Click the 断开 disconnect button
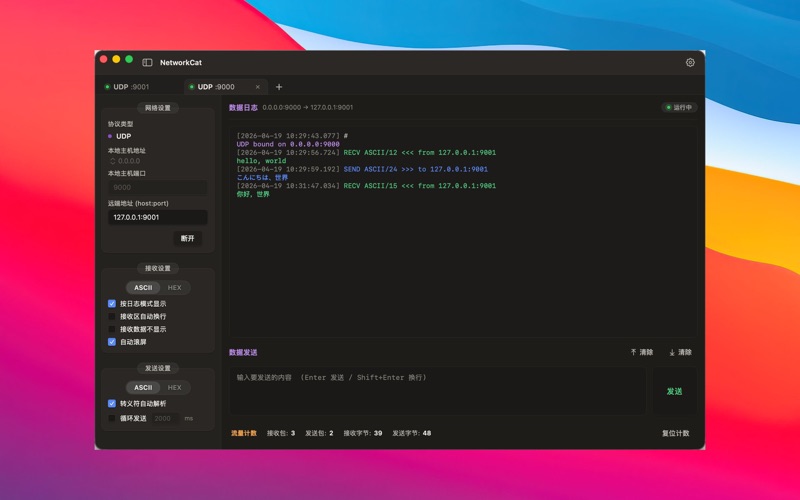The image size is (800, 500). (x=187, y=238)
